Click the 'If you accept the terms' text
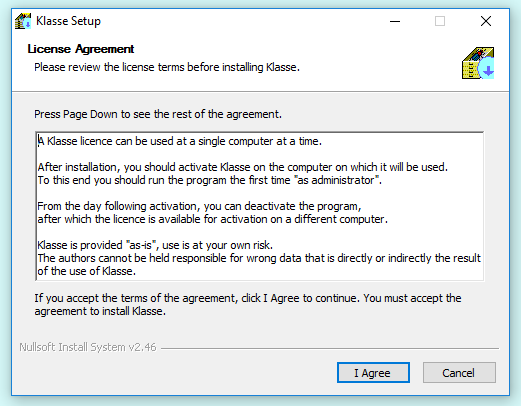The width and height of the screenshot is (521, 406). pos(248,304)
